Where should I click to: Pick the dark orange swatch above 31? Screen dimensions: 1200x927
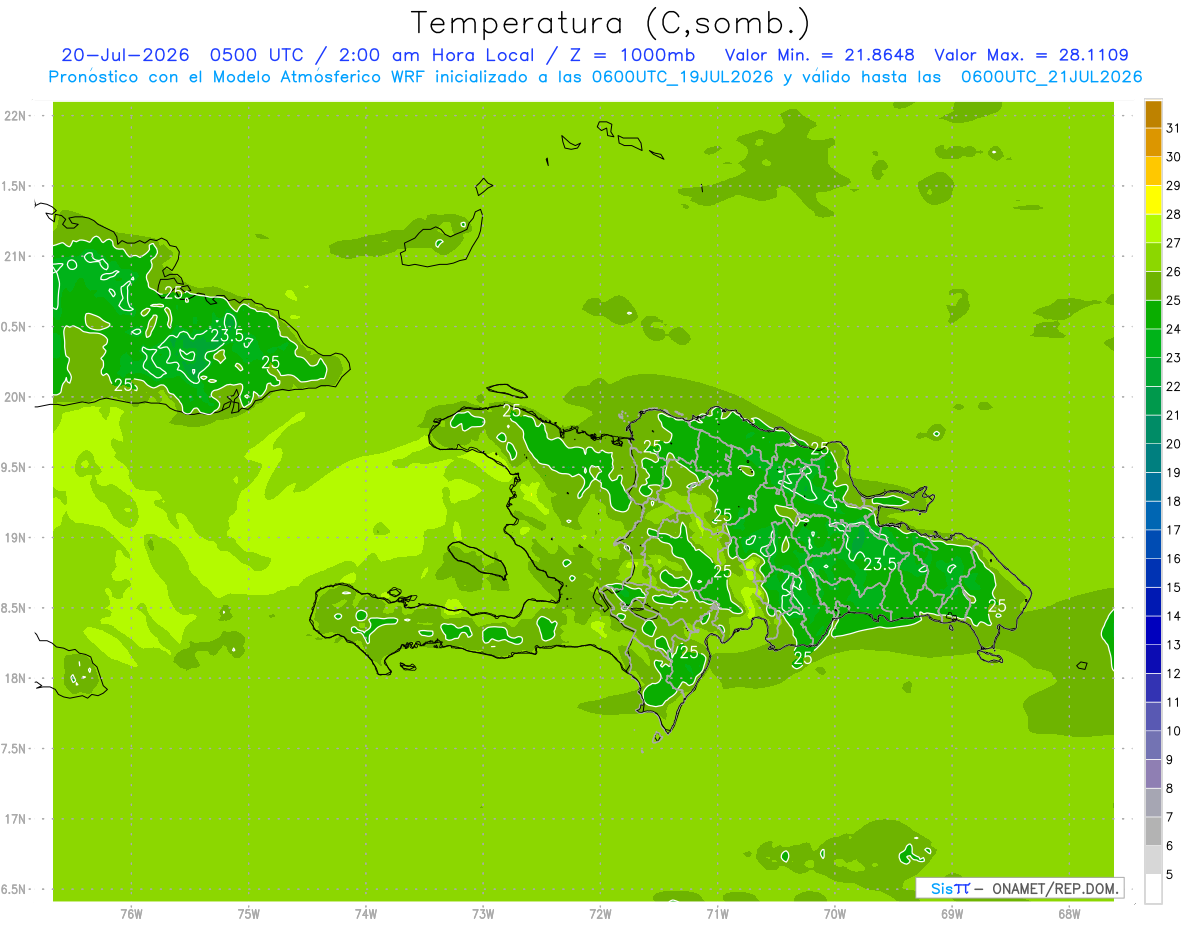pos(1153,114)
